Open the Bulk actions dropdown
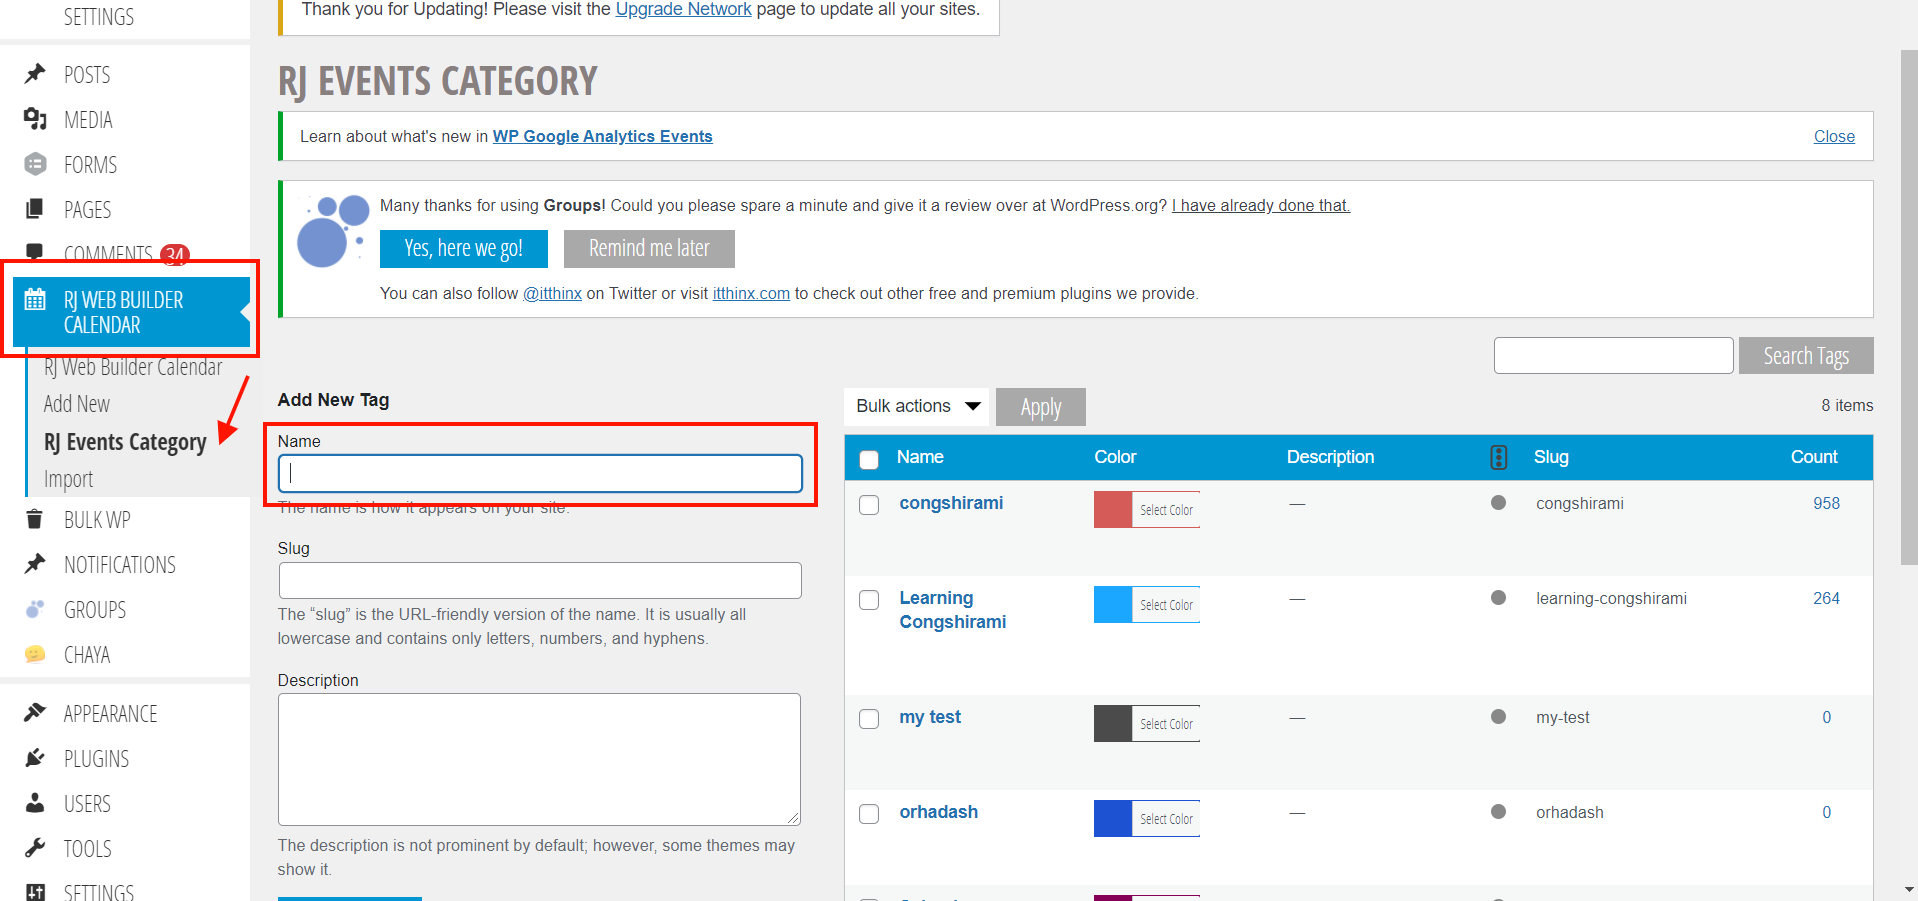1918x901 pixels. 916,406
